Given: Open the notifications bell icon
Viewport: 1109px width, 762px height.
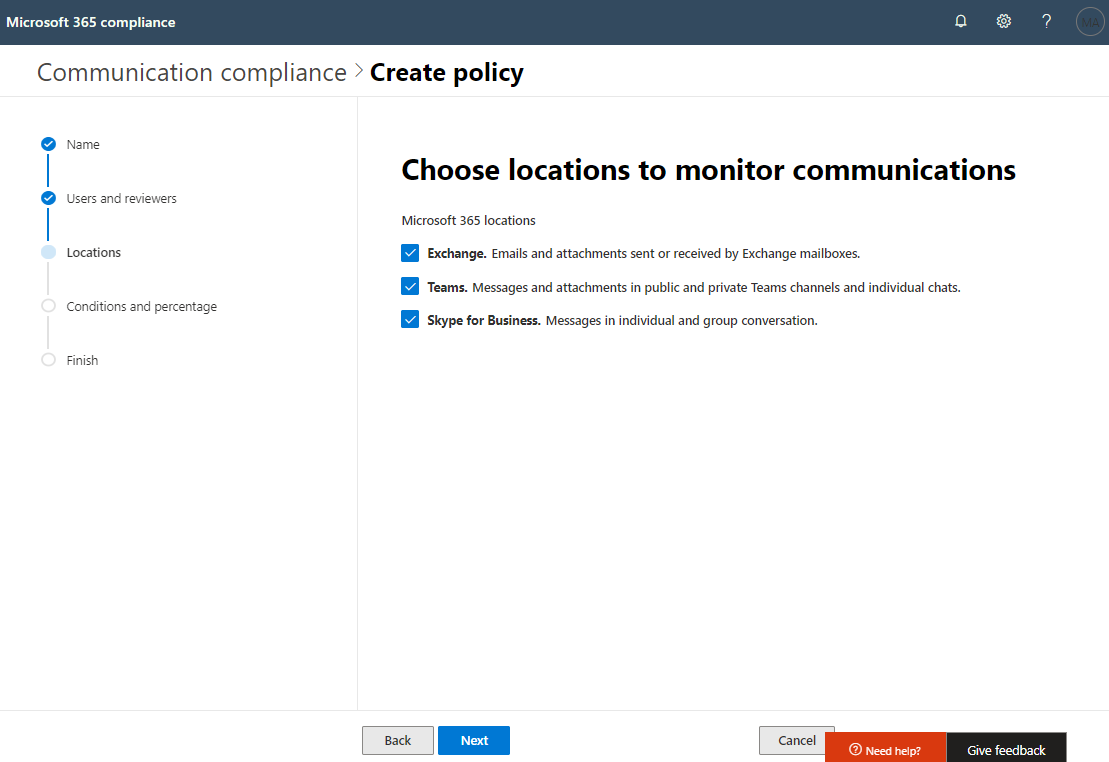Looking at the screenshot, I should click(x=961, y=21).
